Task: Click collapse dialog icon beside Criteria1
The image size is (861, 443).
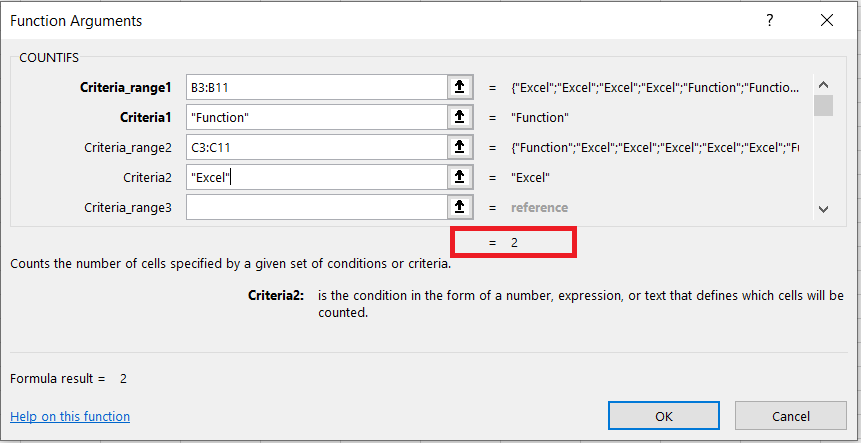Action: coord(459,118)
